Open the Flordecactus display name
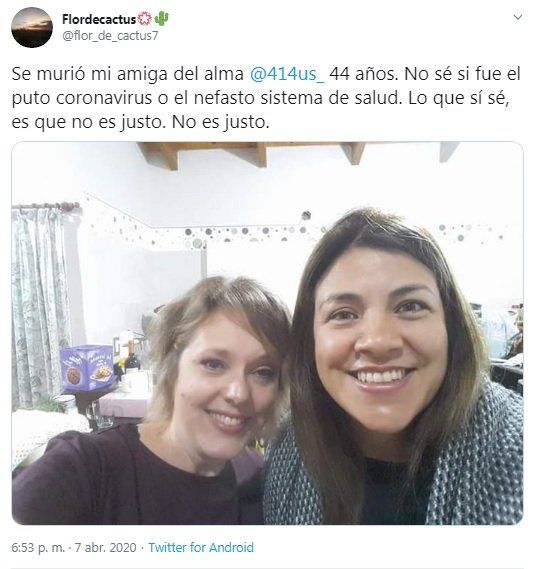533x569 pixels. (99, 19)
